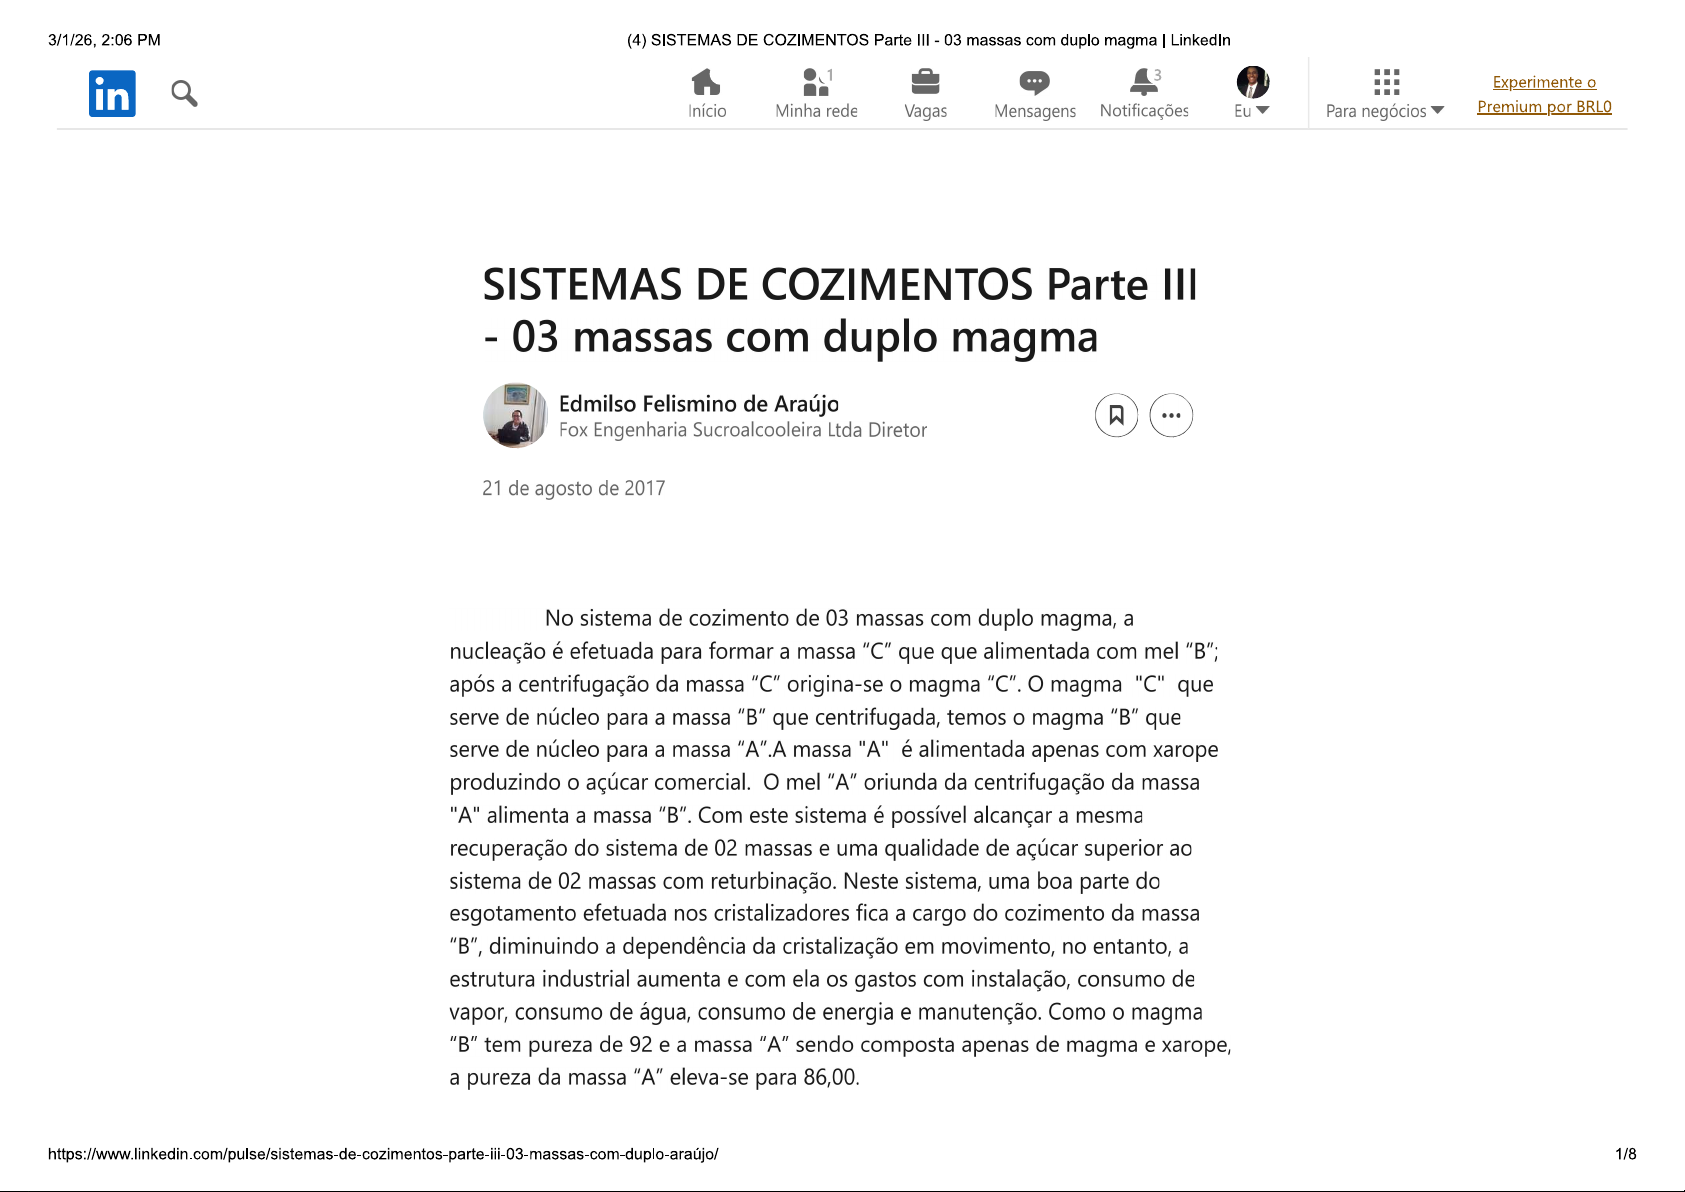The width and height of the screenshot is (1685, 1192).
Task: Open search with the magnifying glass icon
Action: tap(184, 94)
